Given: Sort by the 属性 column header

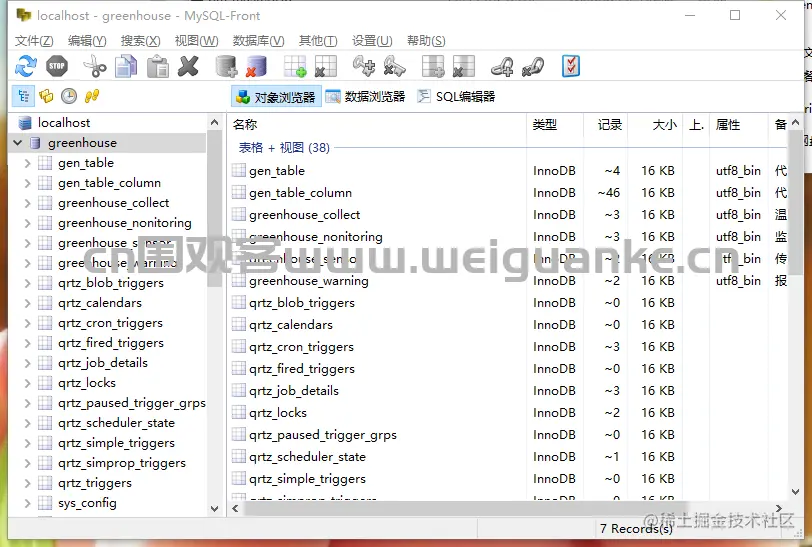Looking at the screenshot, I should click(738, 124).
